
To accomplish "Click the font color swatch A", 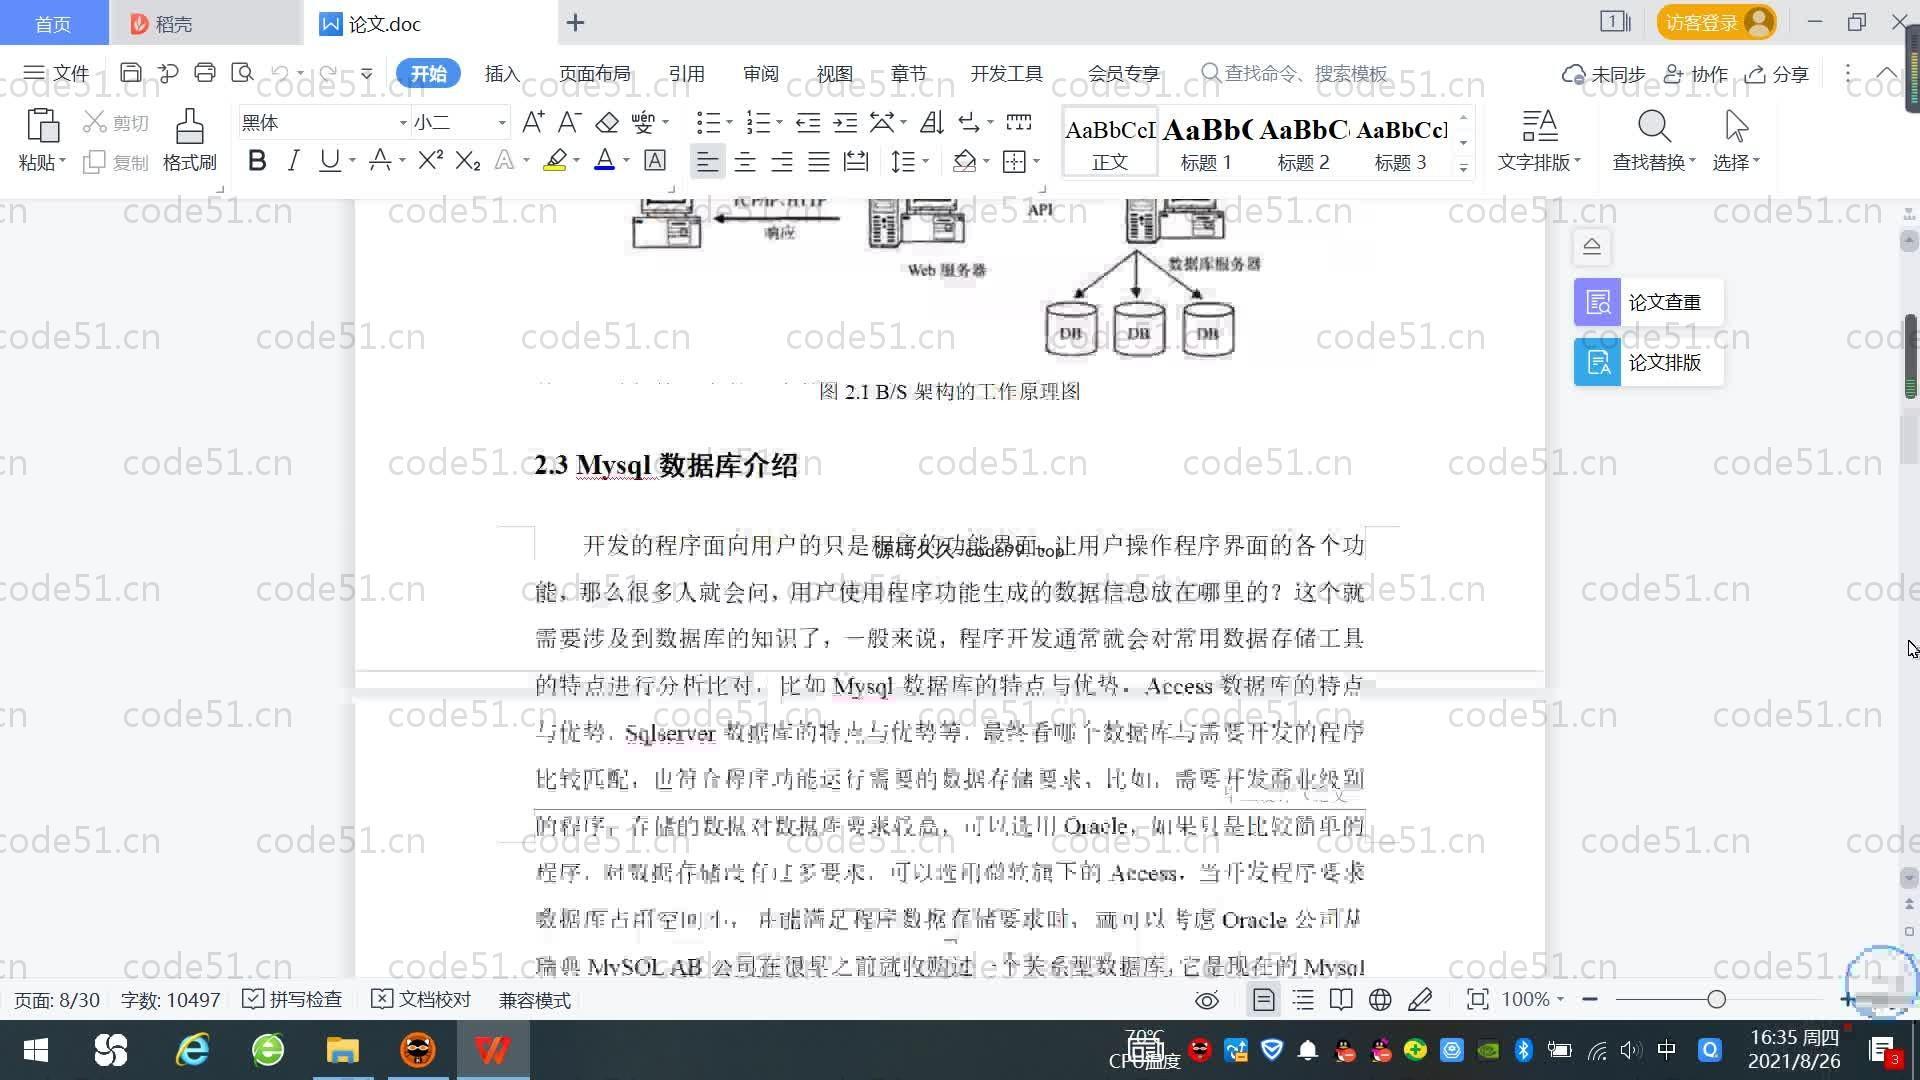I will pyautogui.click(x=604, y=161).
